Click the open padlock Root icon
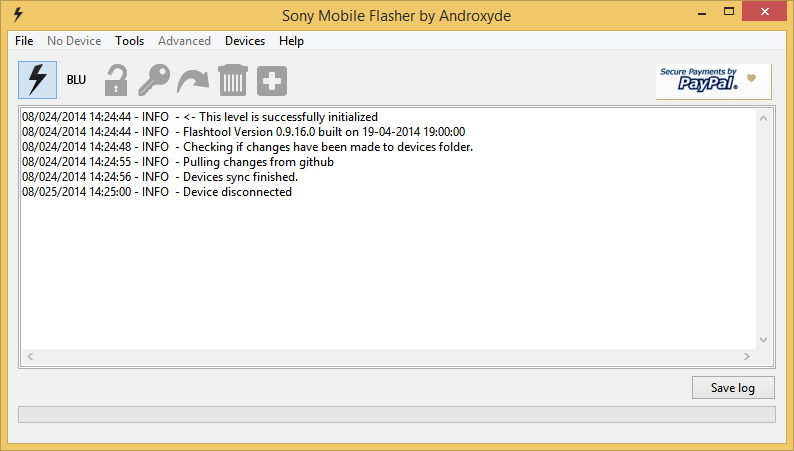 116,80
